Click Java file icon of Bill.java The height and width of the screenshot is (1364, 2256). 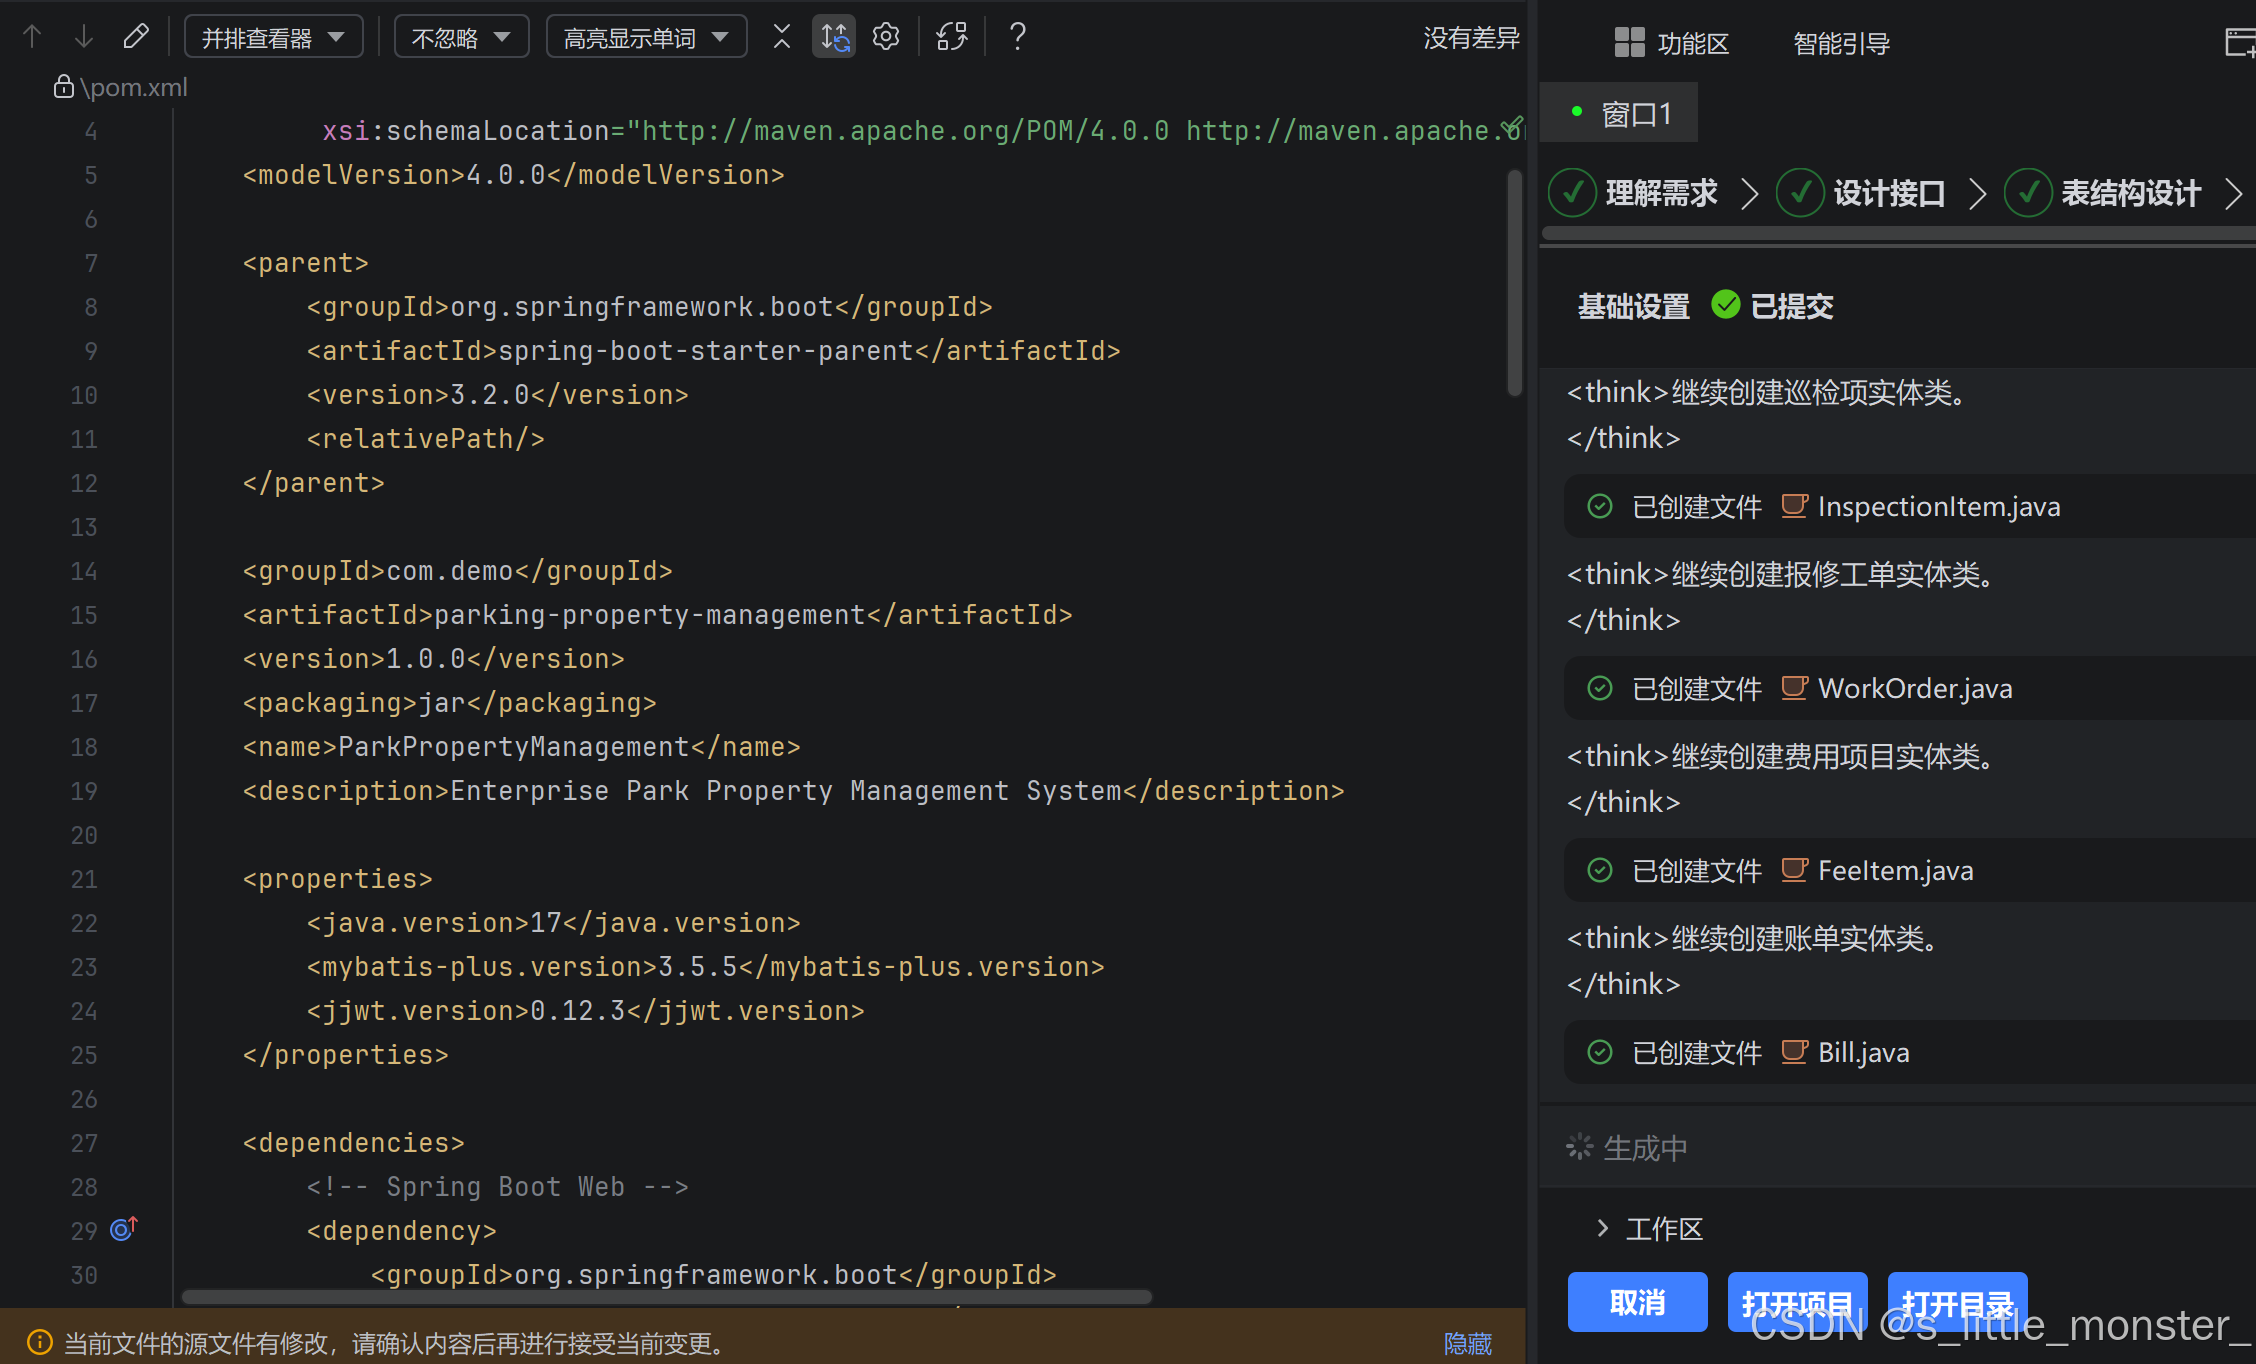point(1794,1052)
